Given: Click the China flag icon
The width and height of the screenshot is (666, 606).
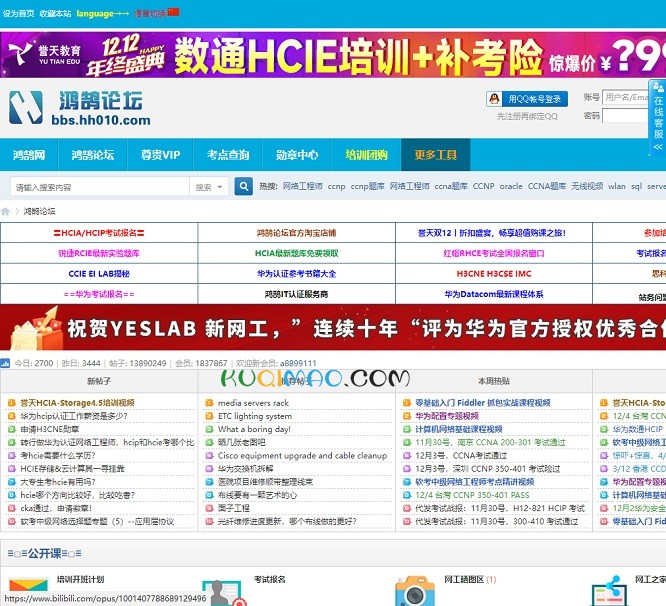Looking at the screenshot, I should pyautogui.click(x=173, y=12).
